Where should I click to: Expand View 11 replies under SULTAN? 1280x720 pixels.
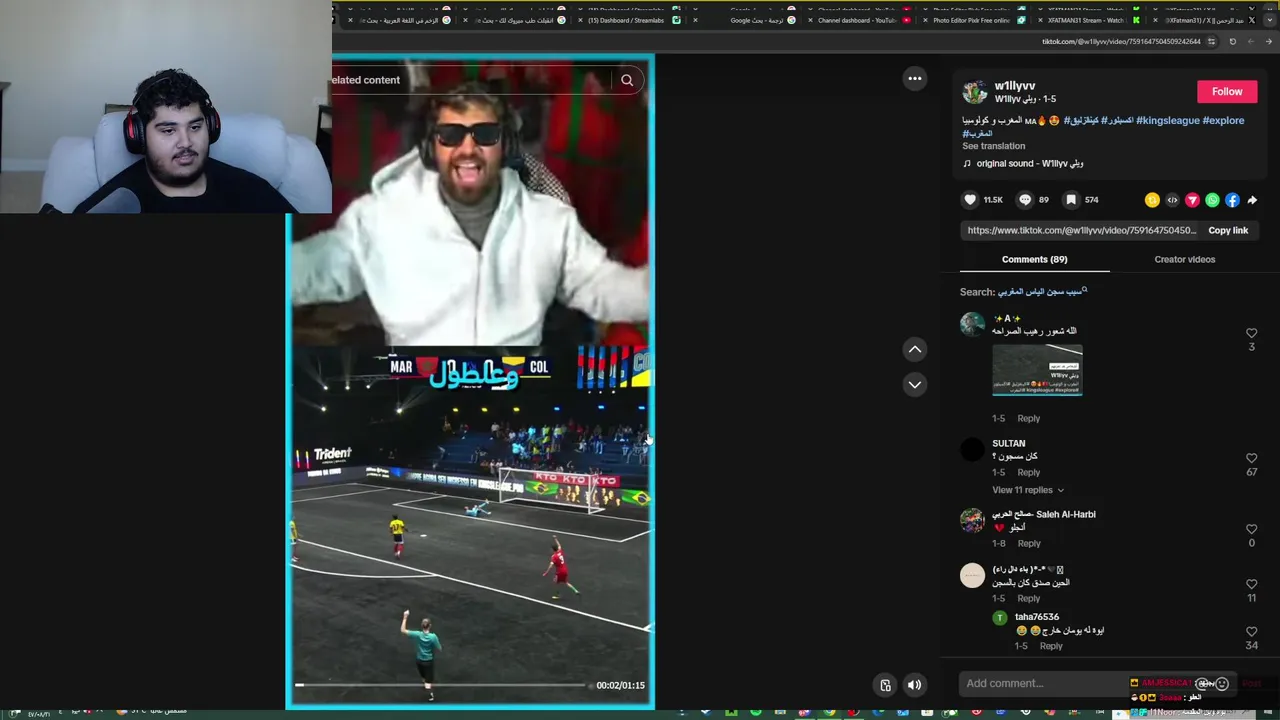[x=1027, y=490]
